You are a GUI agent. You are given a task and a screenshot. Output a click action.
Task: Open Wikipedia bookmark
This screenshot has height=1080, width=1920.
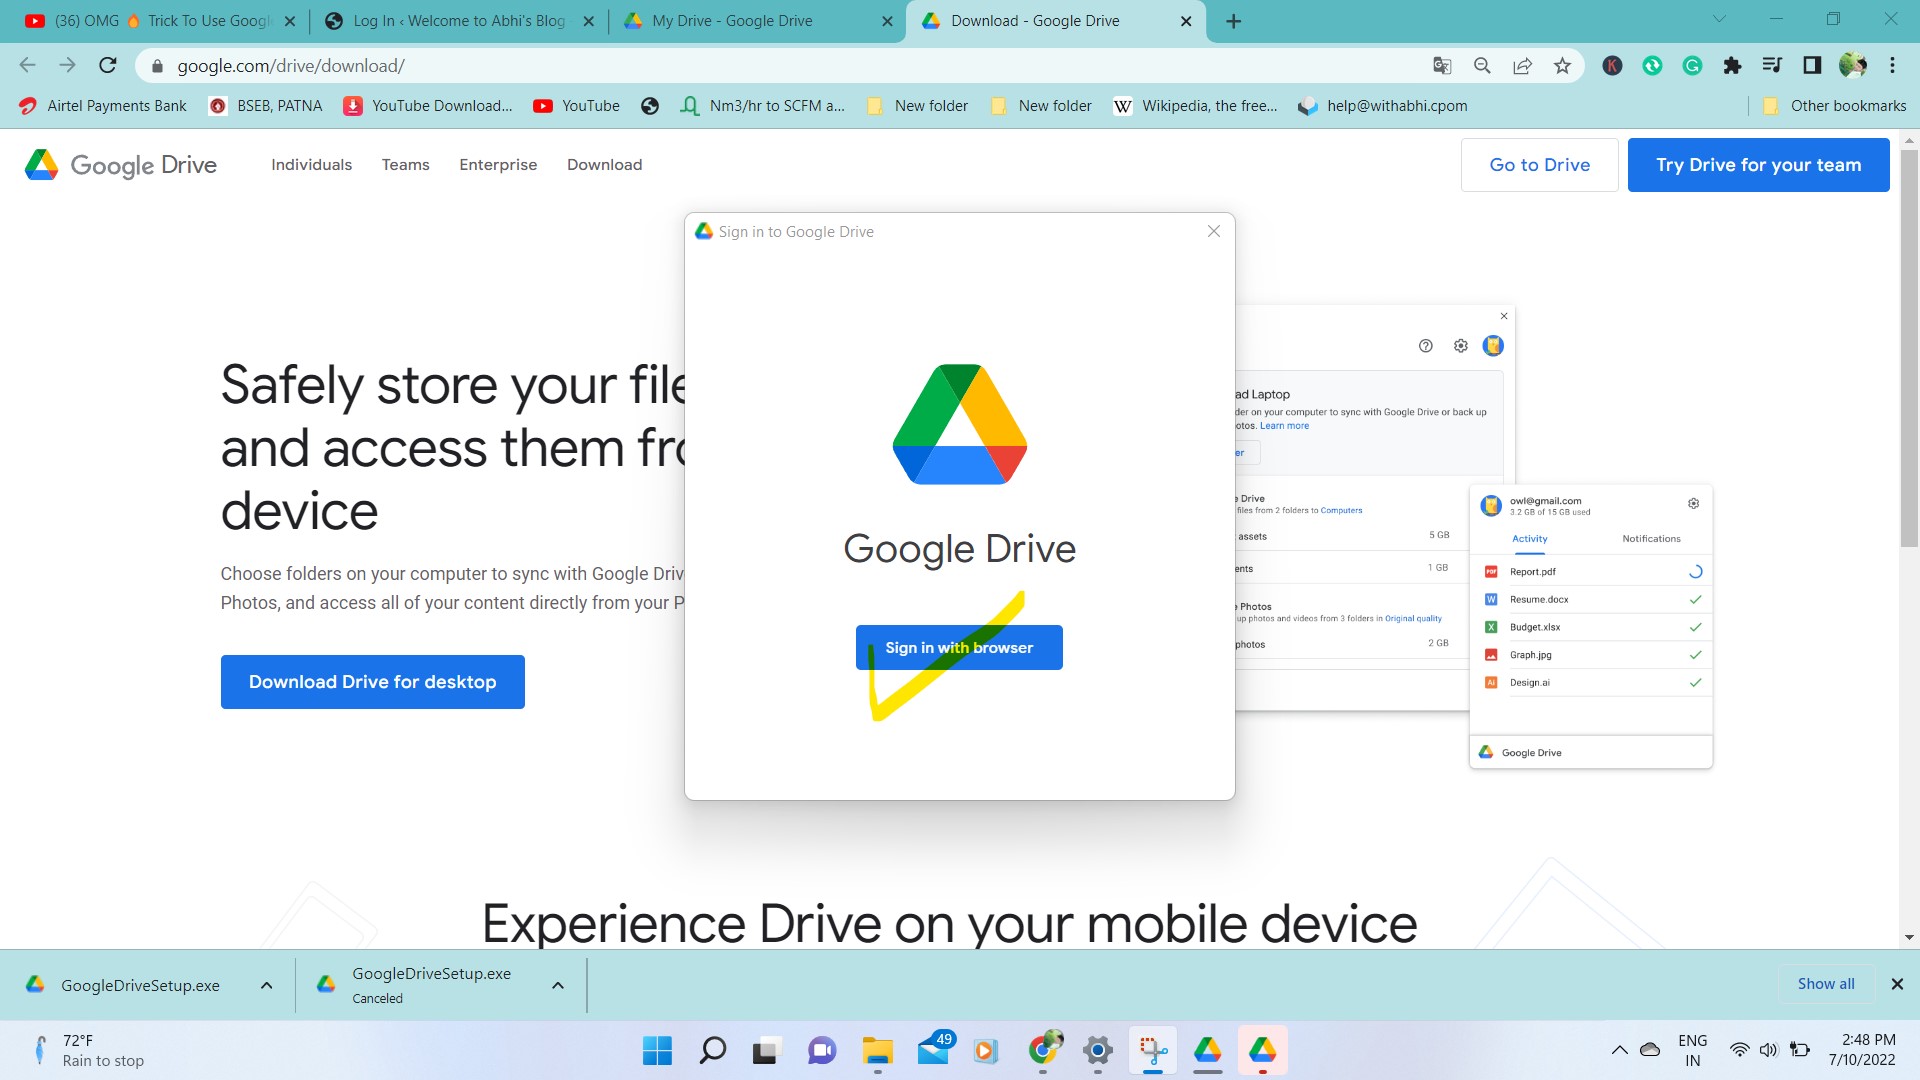(x=1195, y=106)
